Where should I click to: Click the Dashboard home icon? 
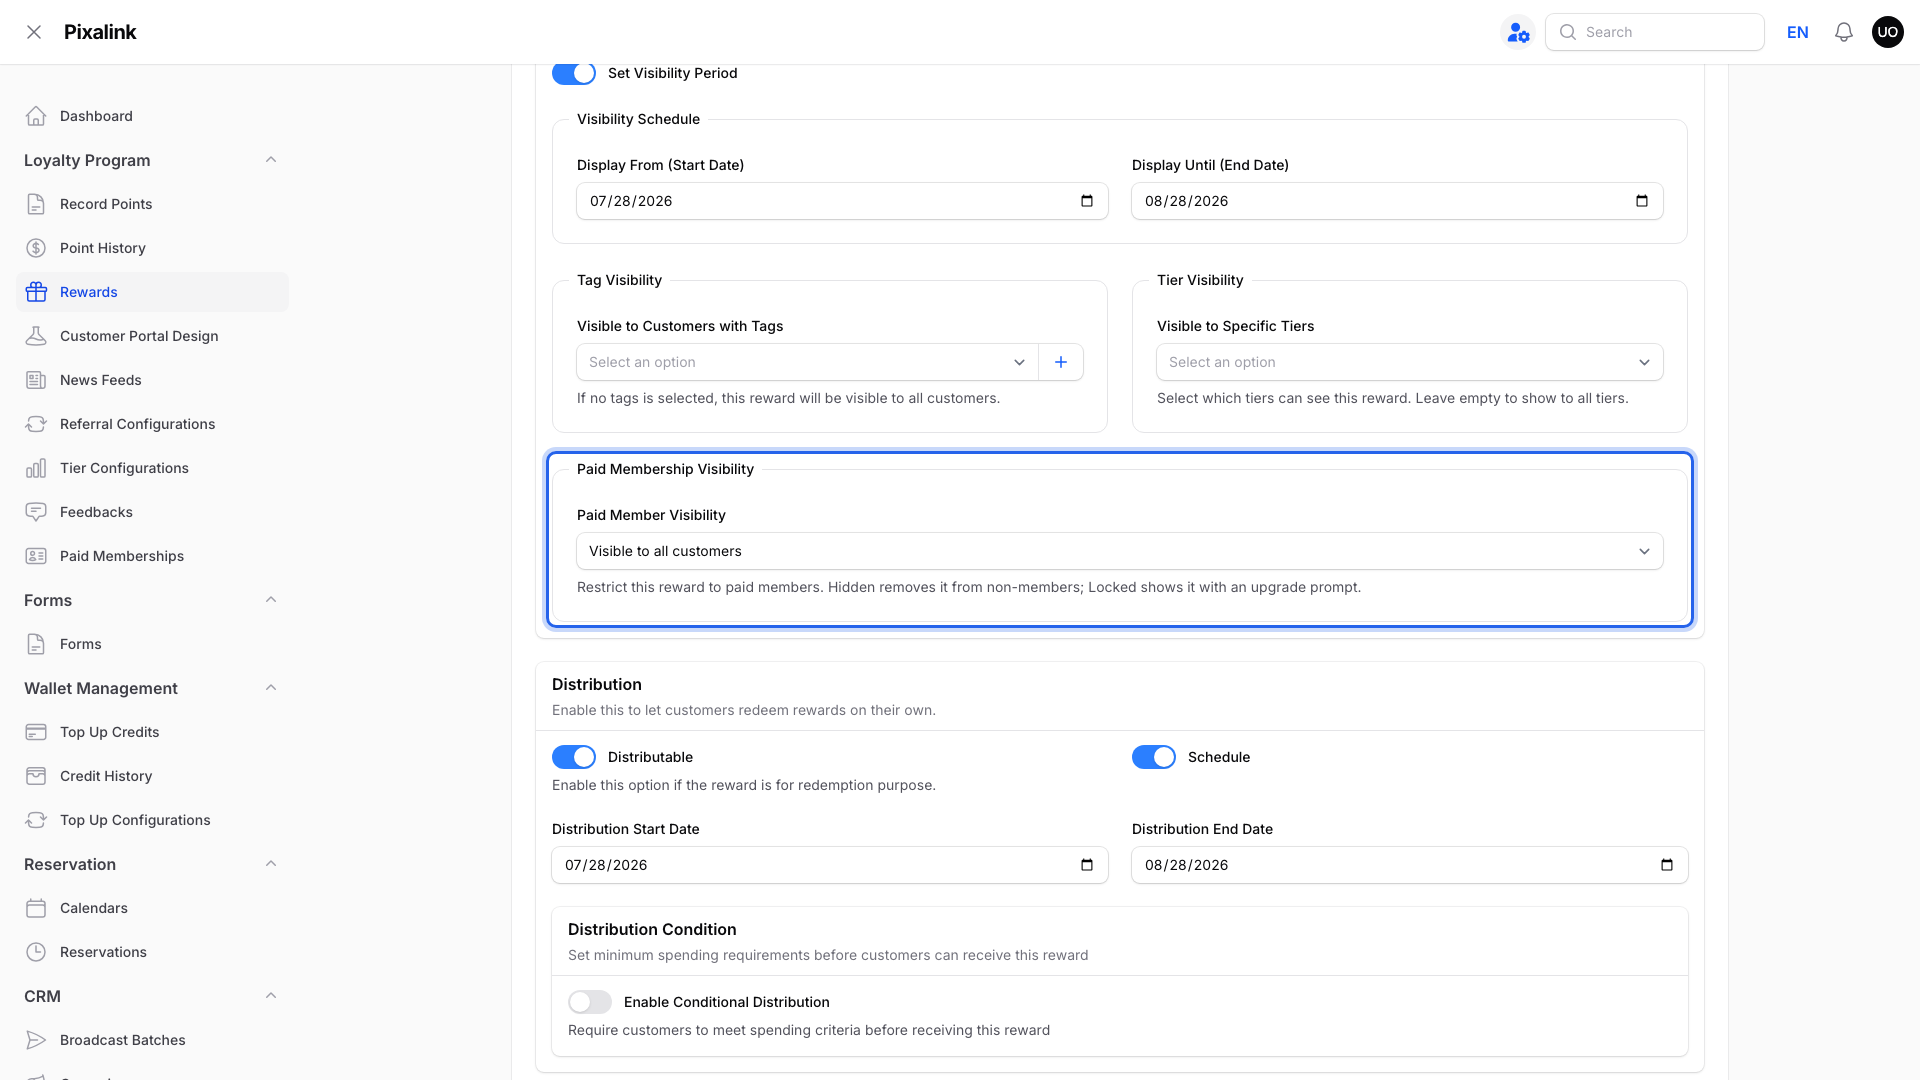pos(36,116)
